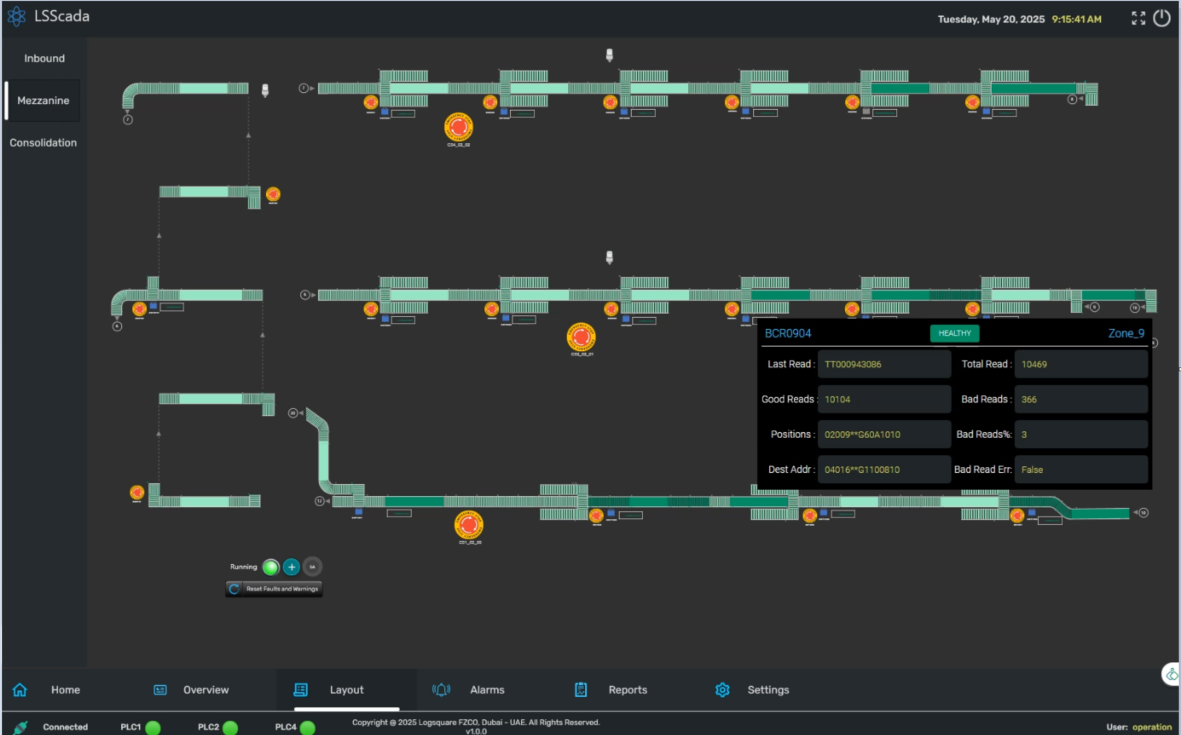Click the HEALTHY status badge
The image size is (1181, 735).
(x=955, y=333)
